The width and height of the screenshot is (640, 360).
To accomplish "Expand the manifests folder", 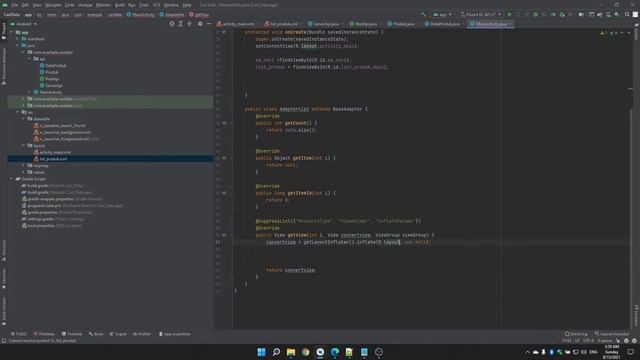I will [x=18, y=39].
